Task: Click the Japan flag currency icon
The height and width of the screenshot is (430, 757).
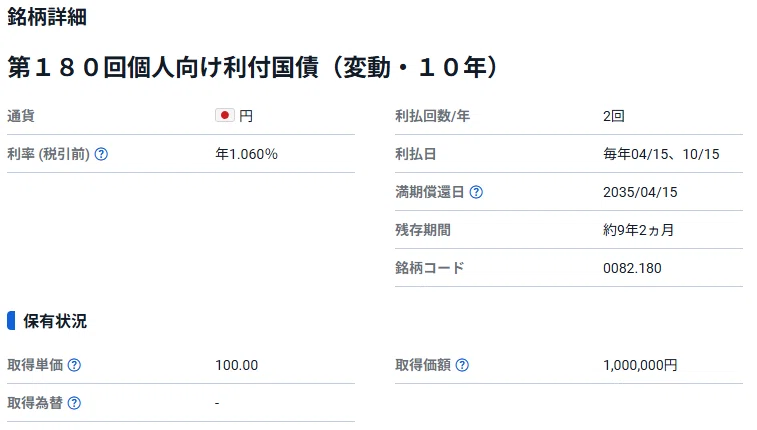Action: coord(224,115)
